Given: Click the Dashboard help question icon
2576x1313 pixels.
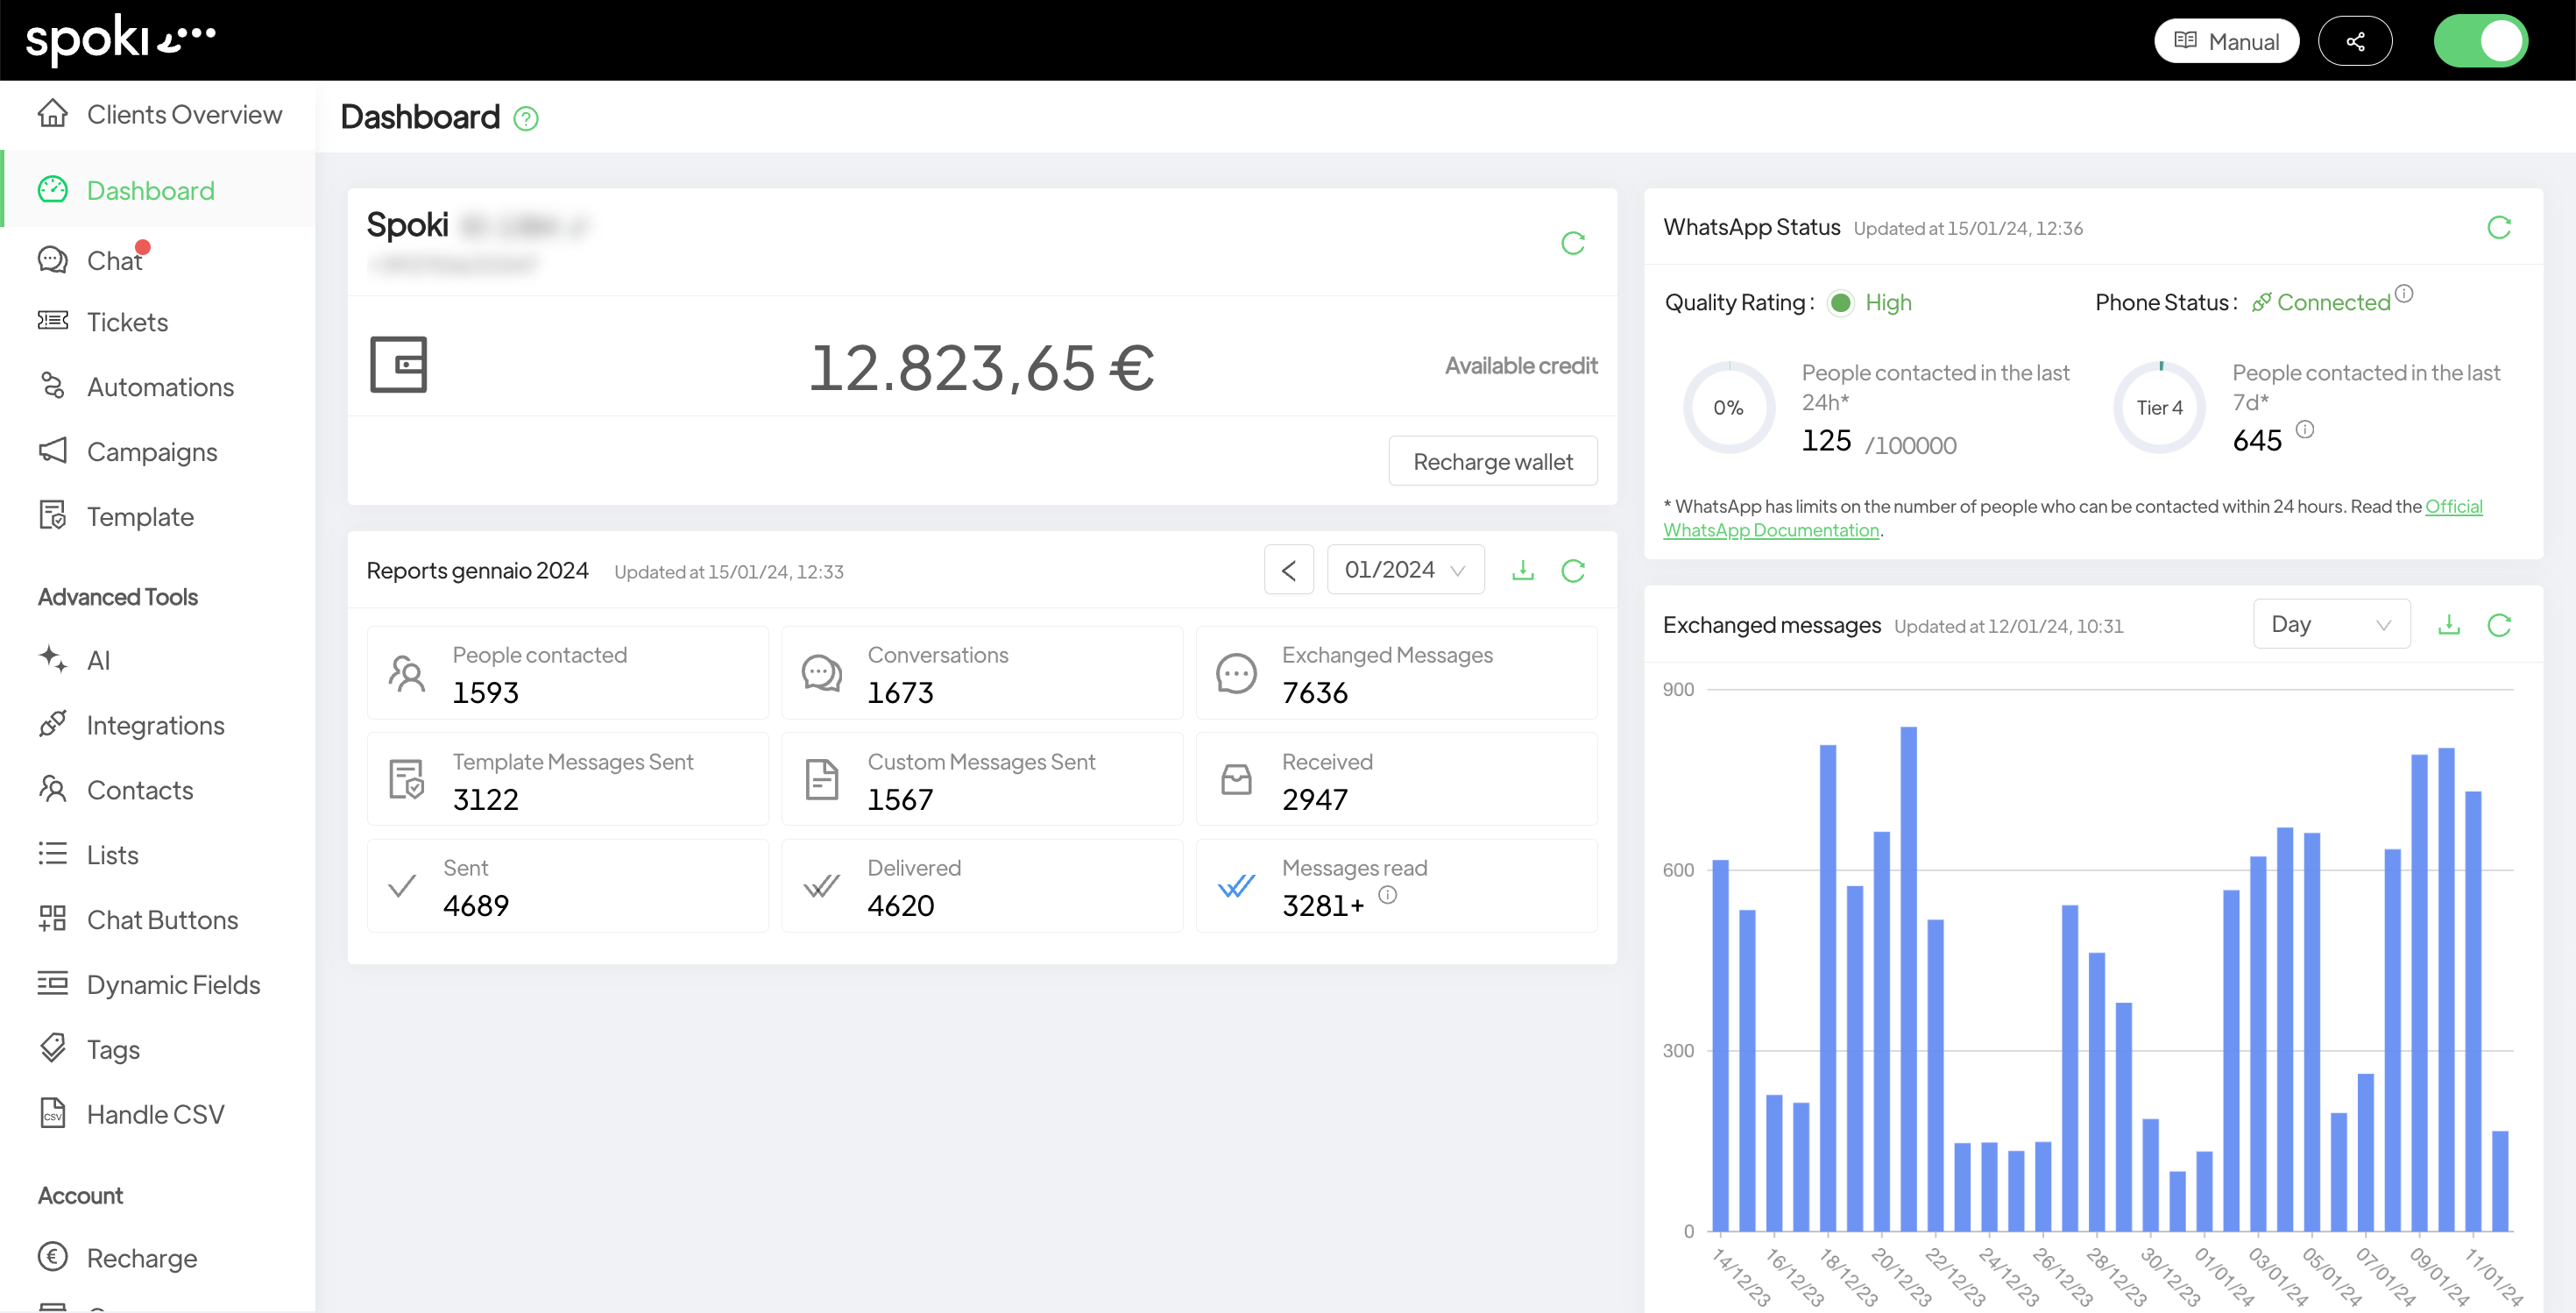Looking at the screenshot, I should click(x=525, y=119).
